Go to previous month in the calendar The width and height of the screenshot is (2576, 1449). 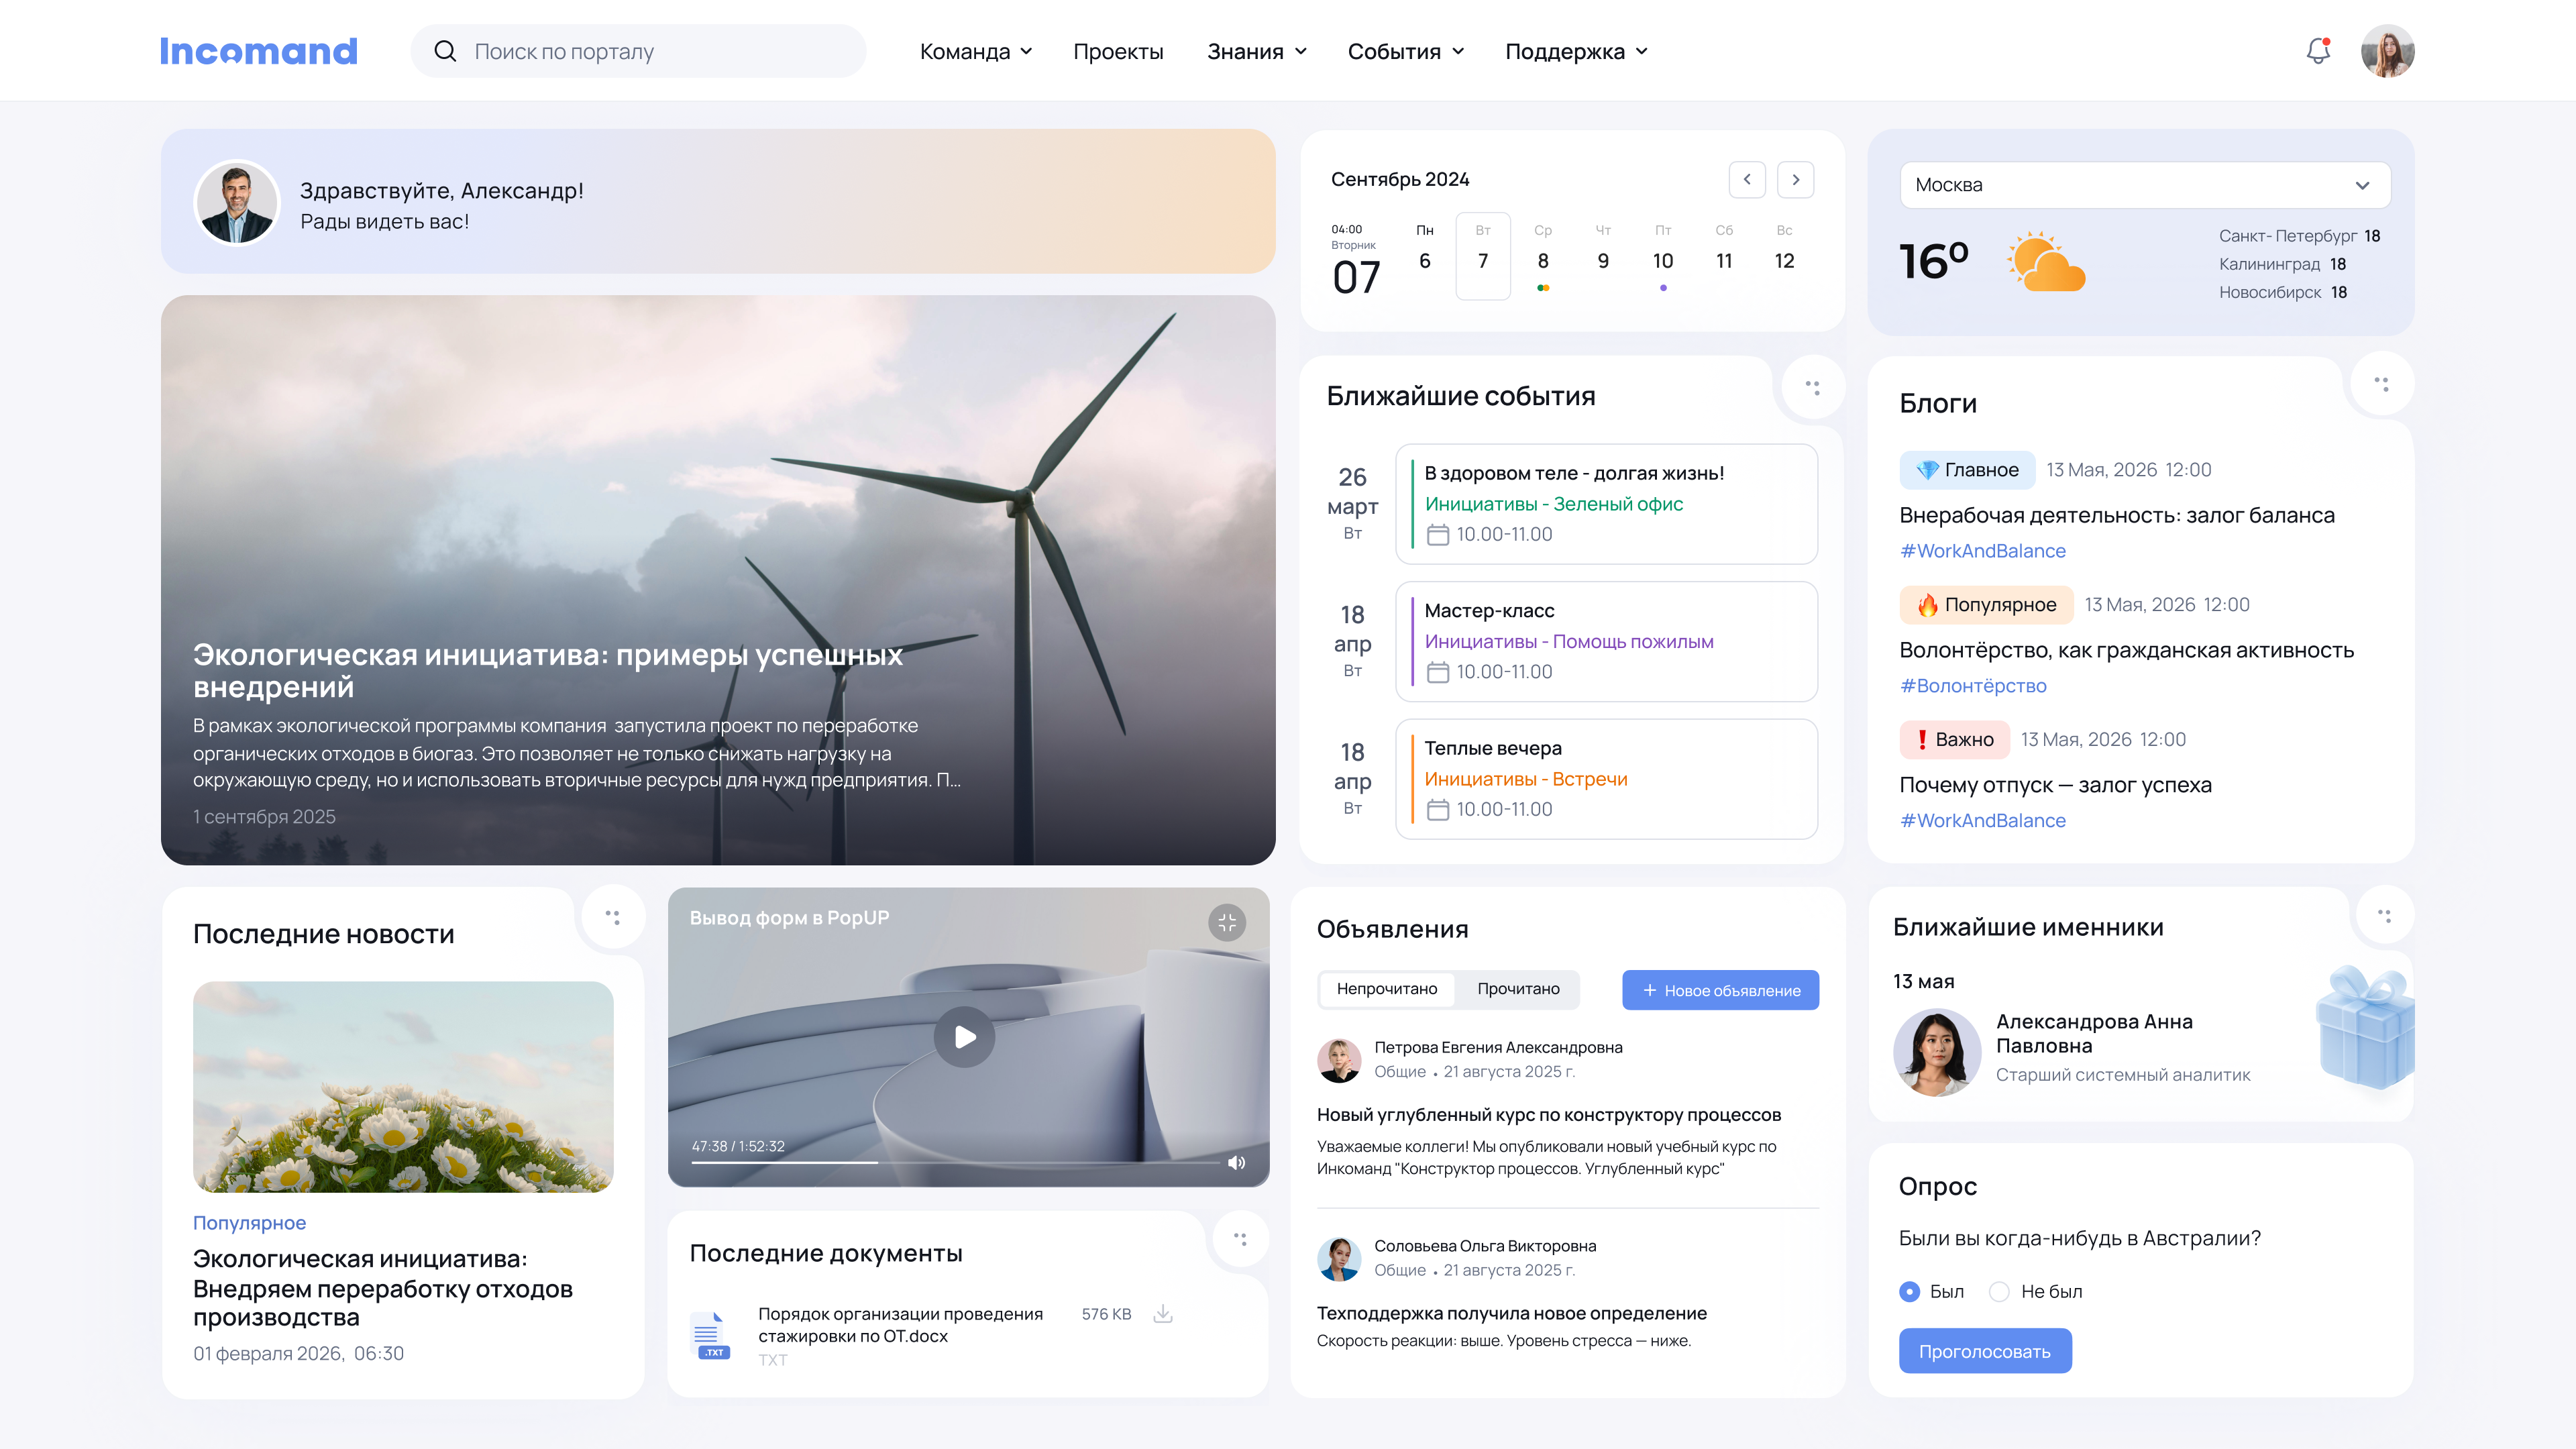[1747, 180]
